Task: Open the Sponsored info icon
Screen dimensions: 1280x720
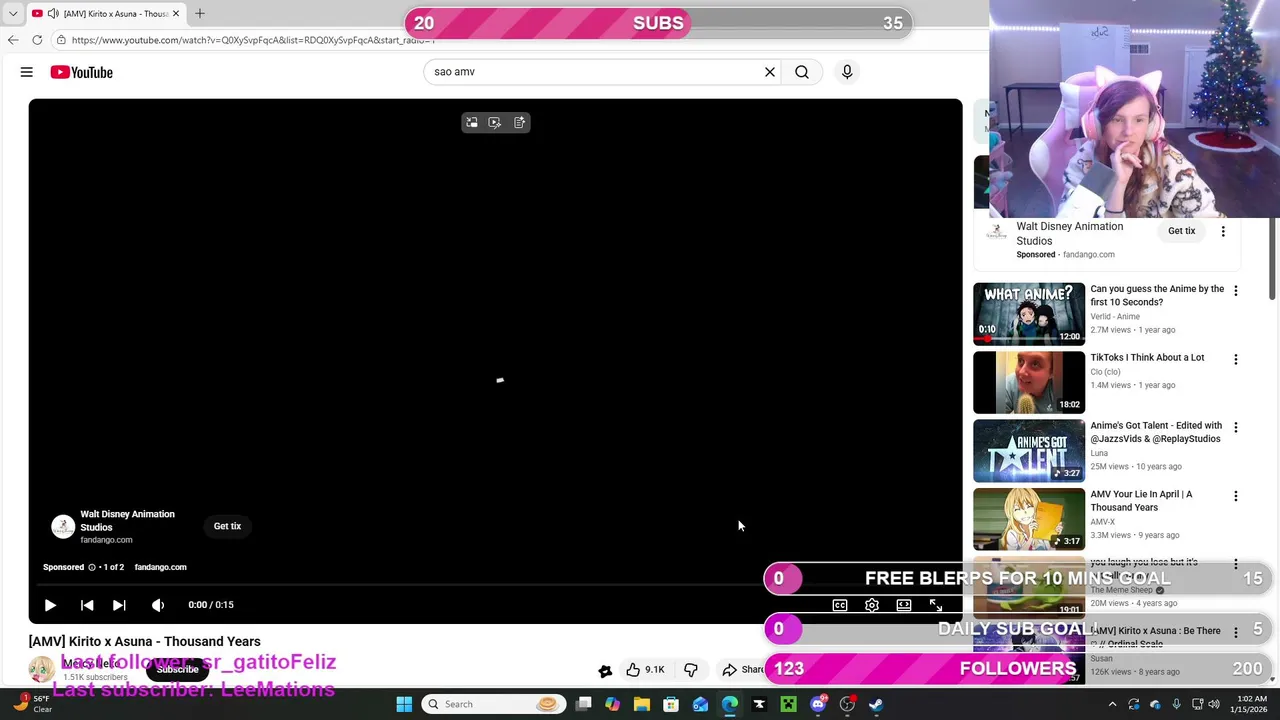Action: coord(91,567)
